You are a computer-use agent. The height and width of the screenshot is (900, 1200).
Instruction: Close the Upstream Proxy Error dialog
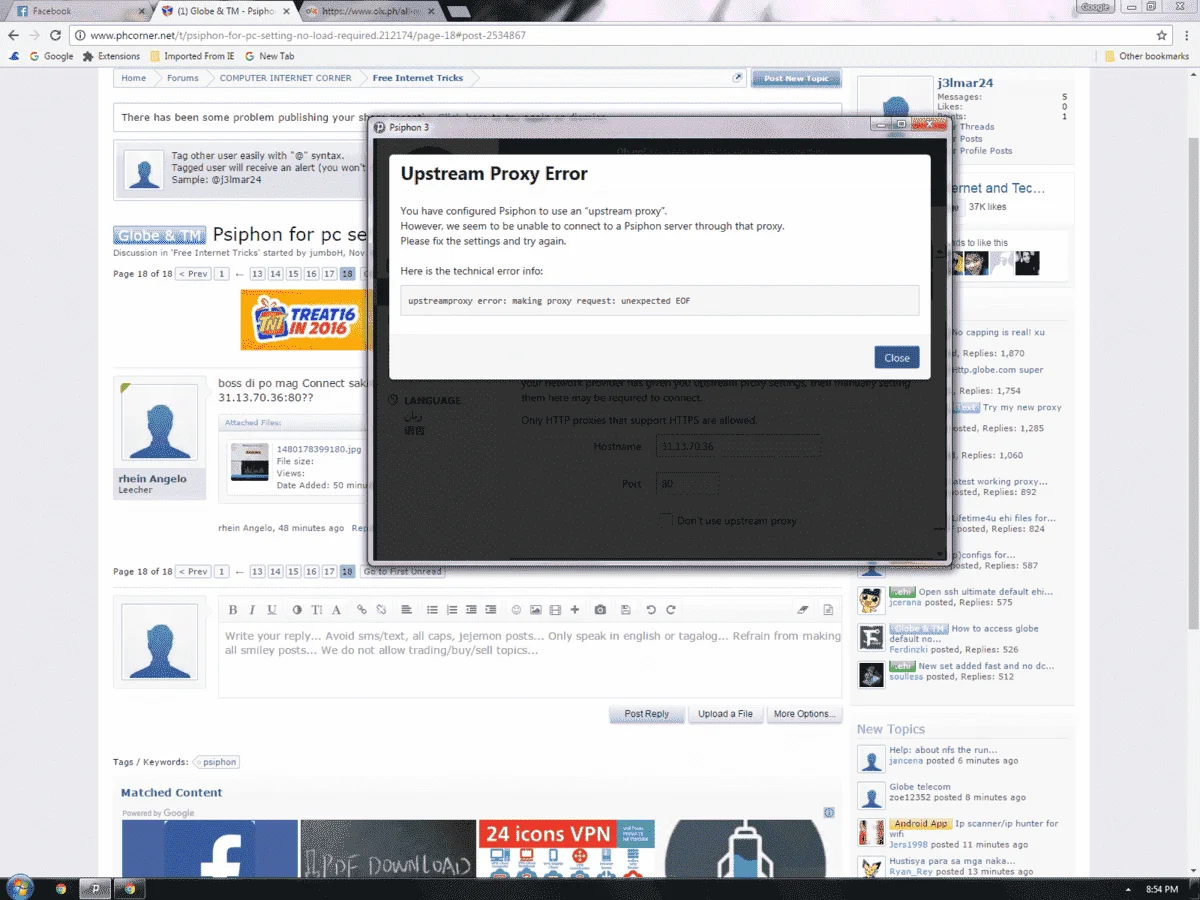pos(897,358)
